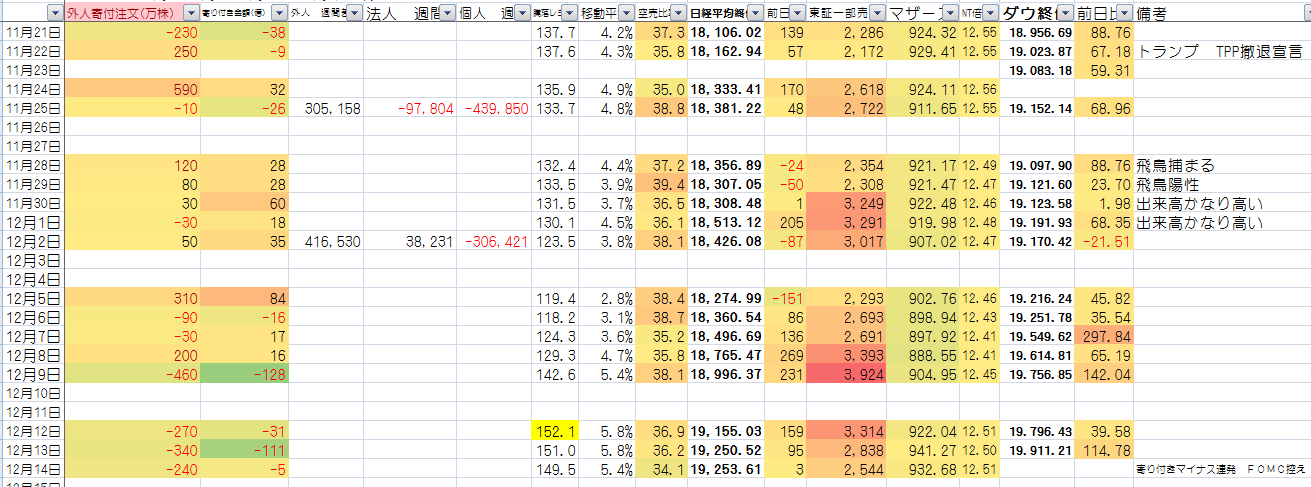Select the 297.84 Dow change cell
The width and height of the screenshot is (1311, 487).
tap(1104, 336)
